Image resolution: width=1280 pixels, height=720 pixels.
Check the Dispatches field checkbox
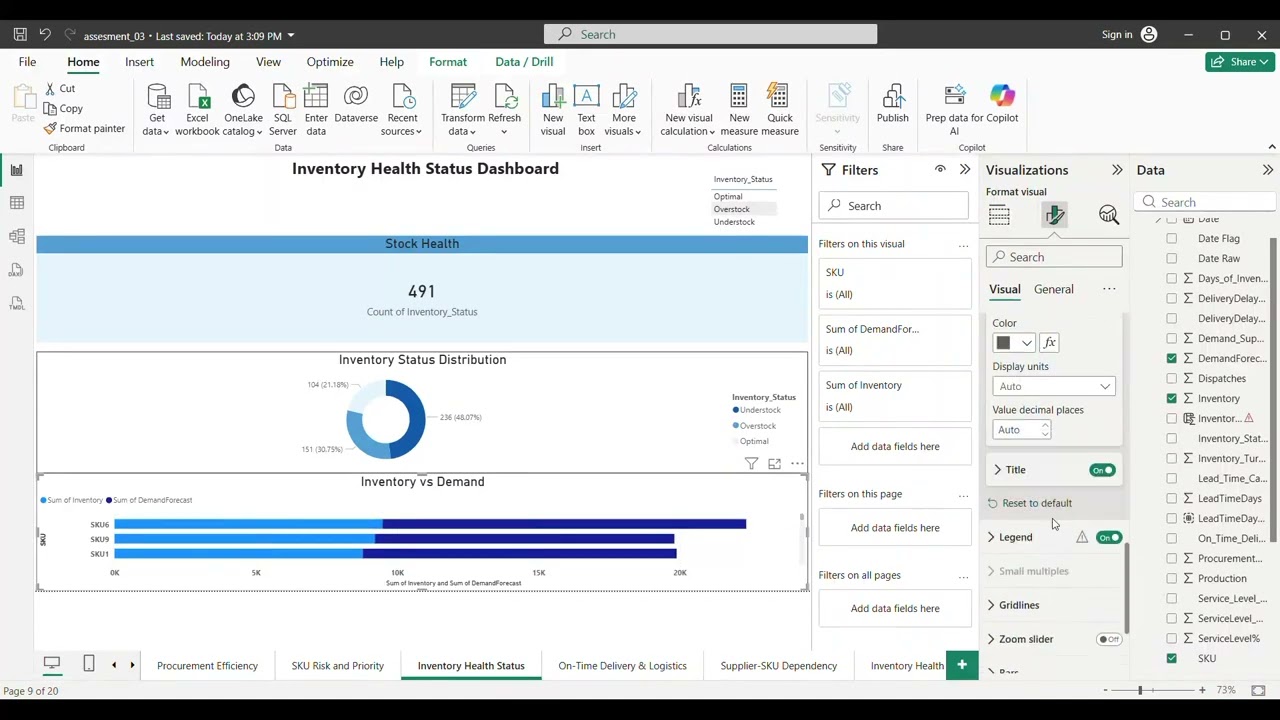click(1172, 379)
